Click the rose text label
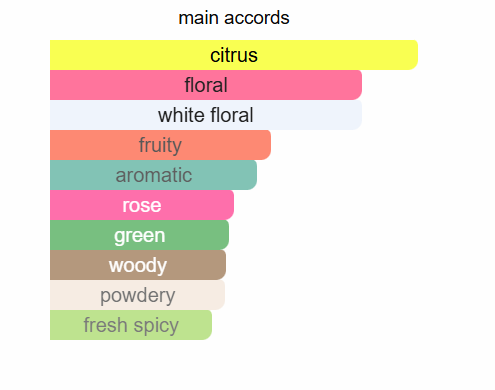495x390 pixels. tap(142, 206)
